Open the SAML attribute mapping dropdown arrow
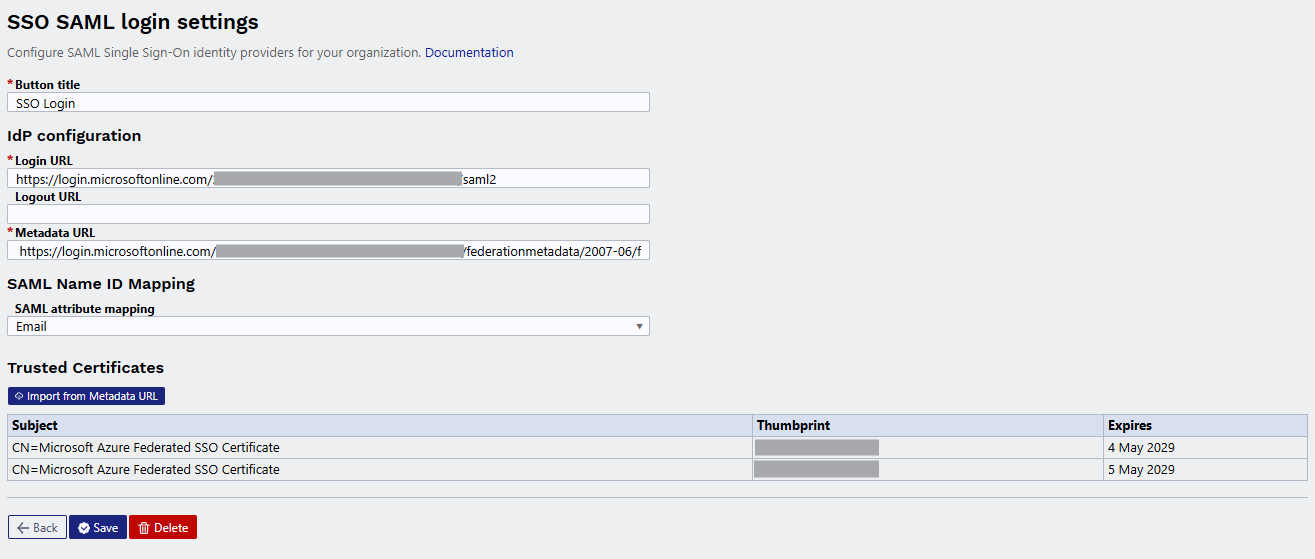 639,326
